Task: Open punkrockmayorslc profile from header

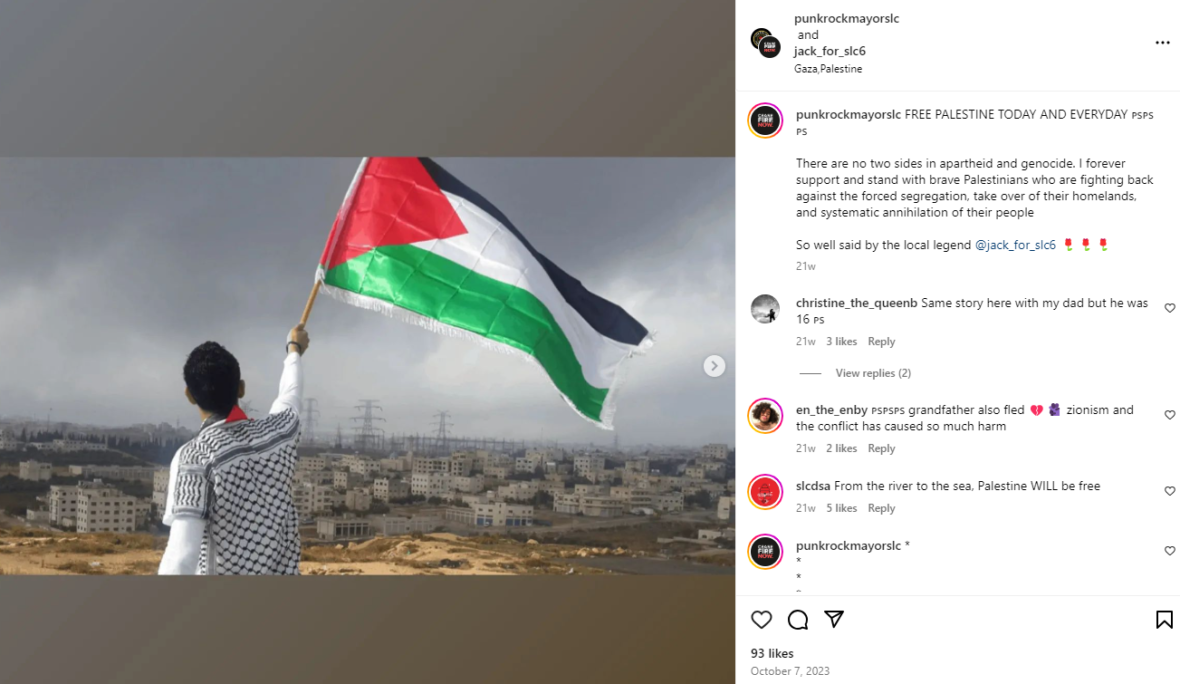Action: coord(847,18)
